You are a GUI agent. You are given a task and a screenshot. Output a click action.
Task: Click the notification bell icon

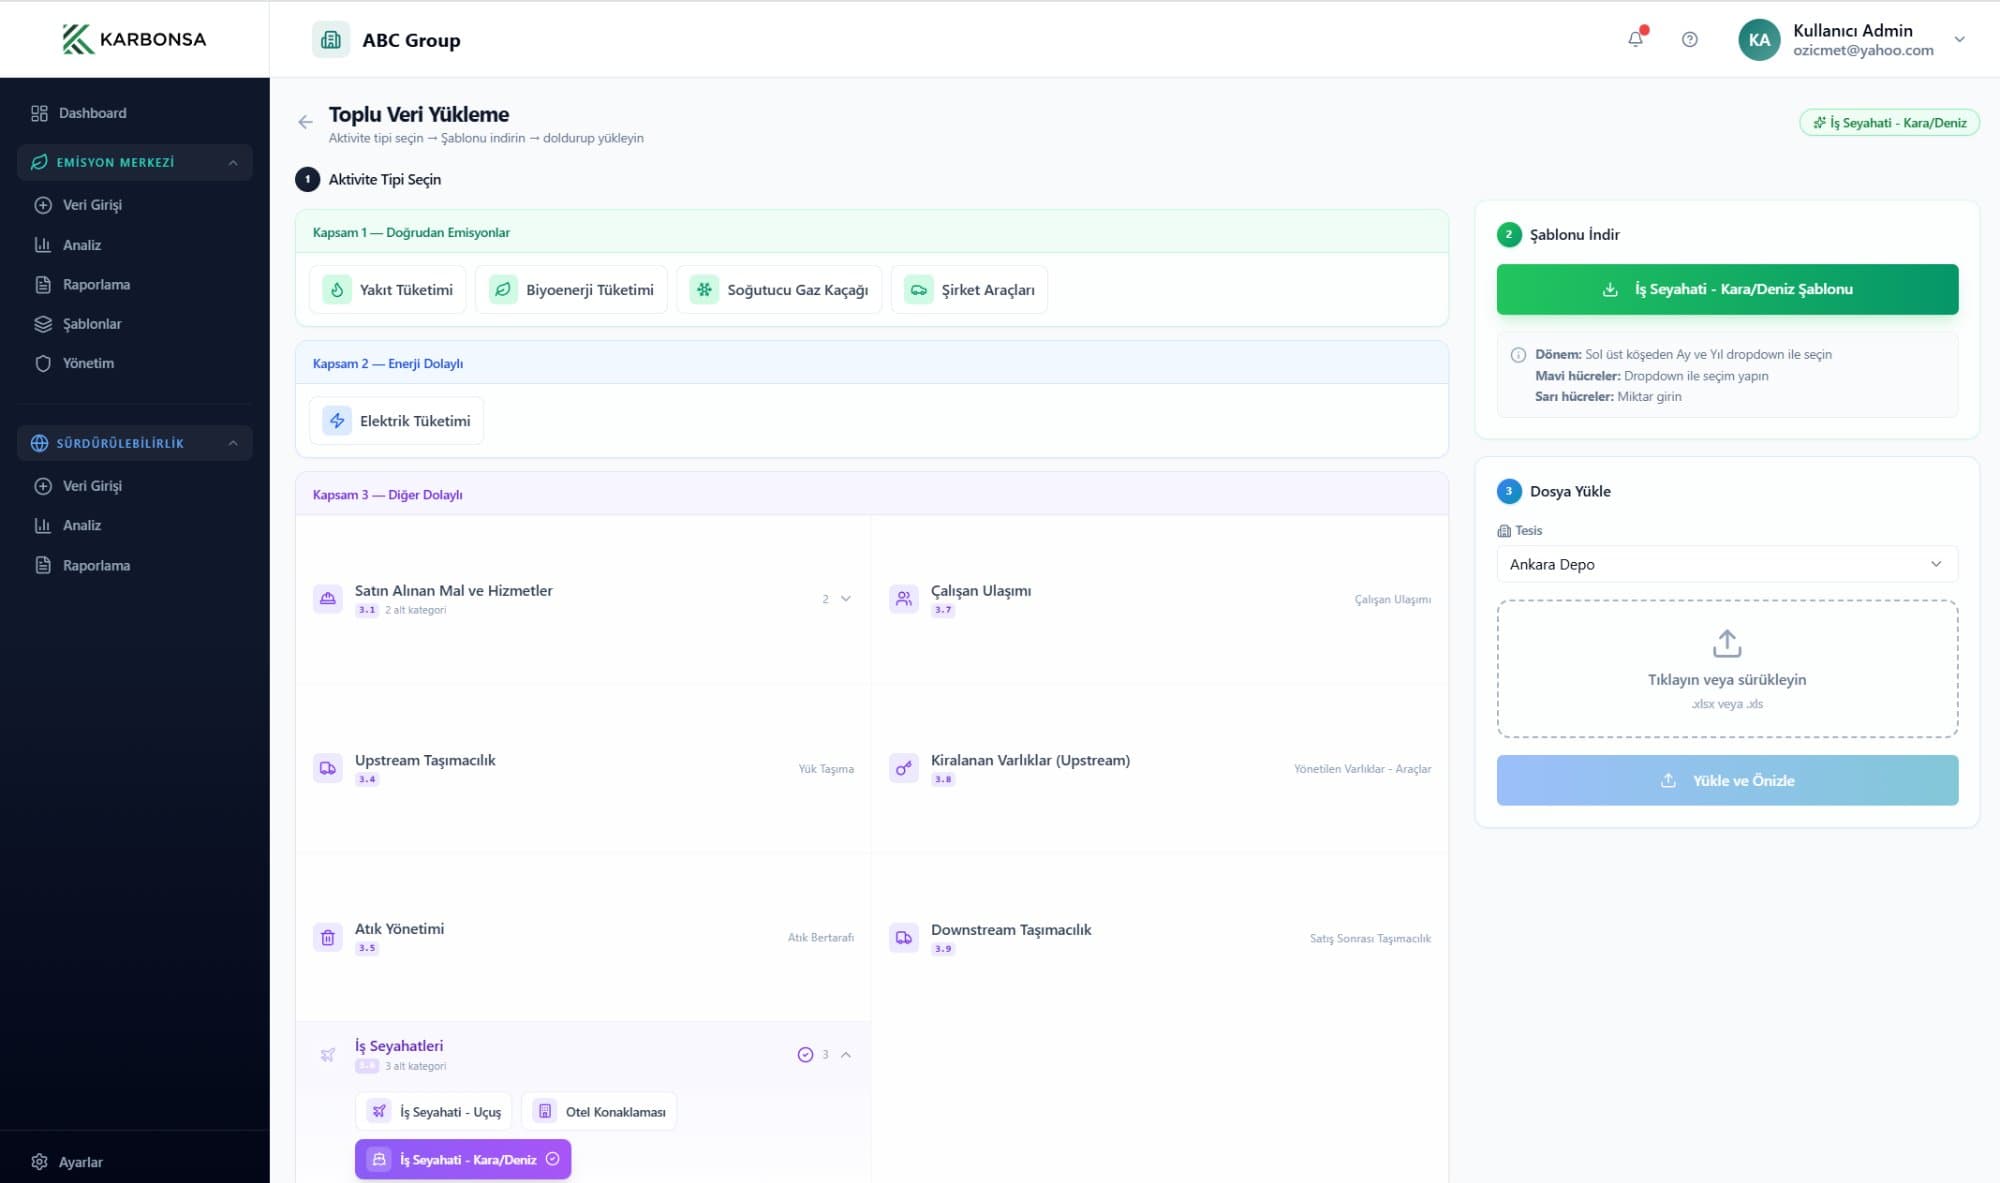(1635, 39)
